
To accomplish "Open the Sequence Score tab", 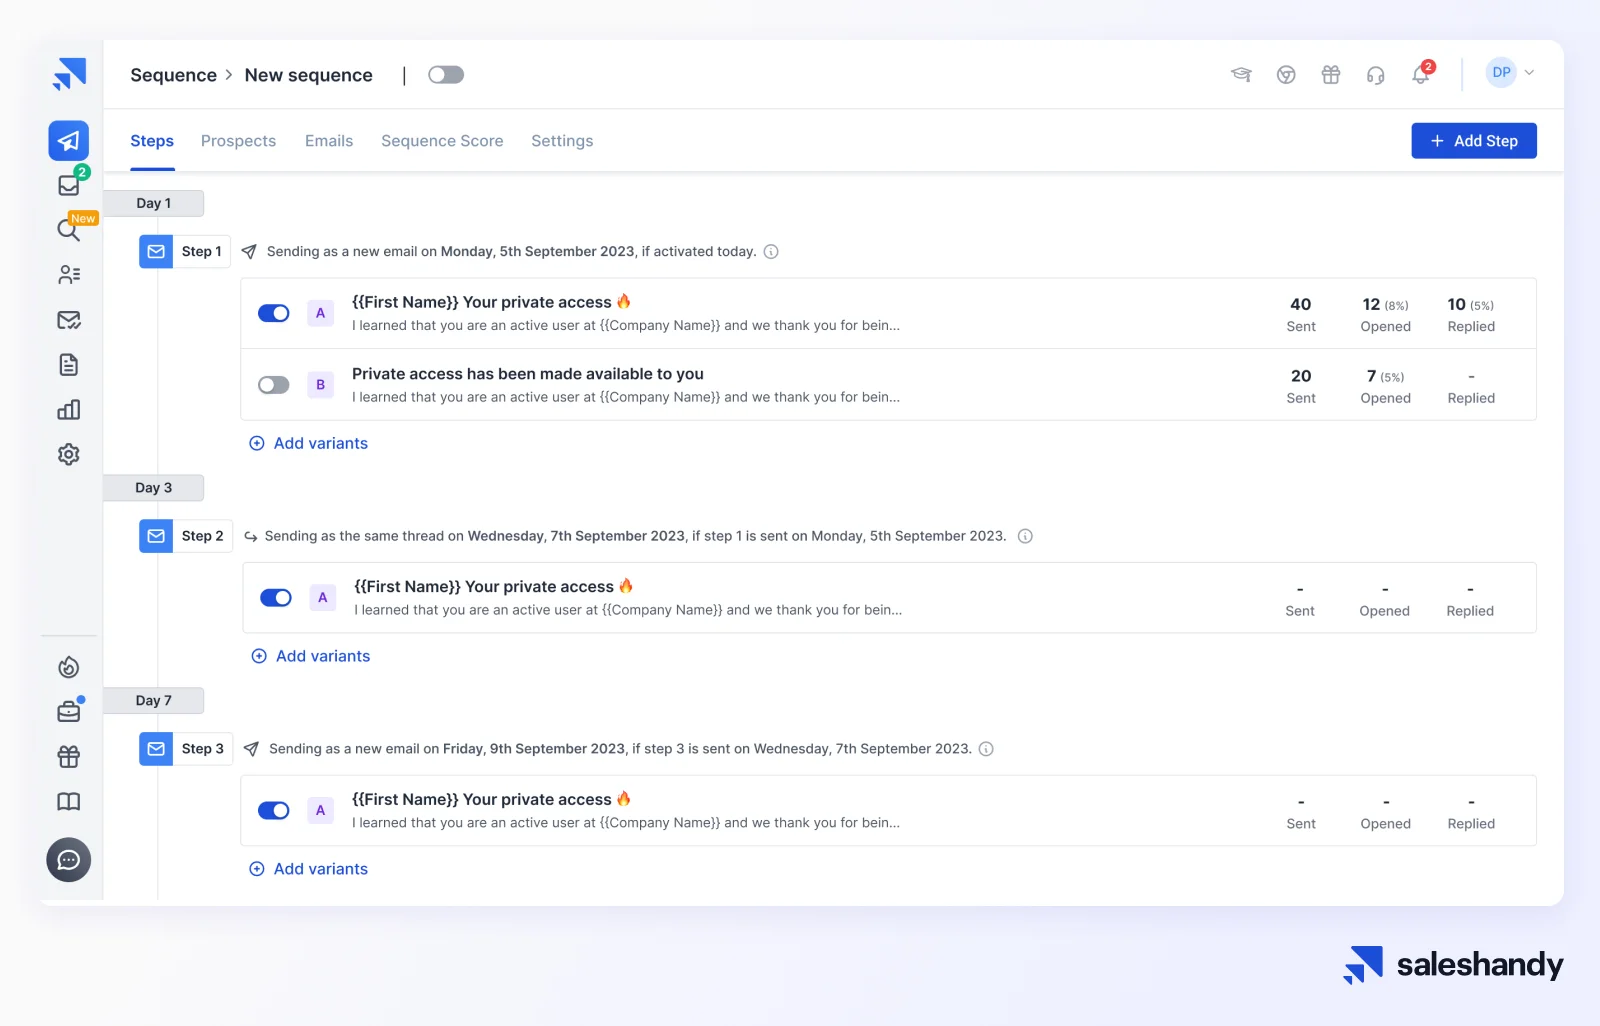I will tap(442, 141).
